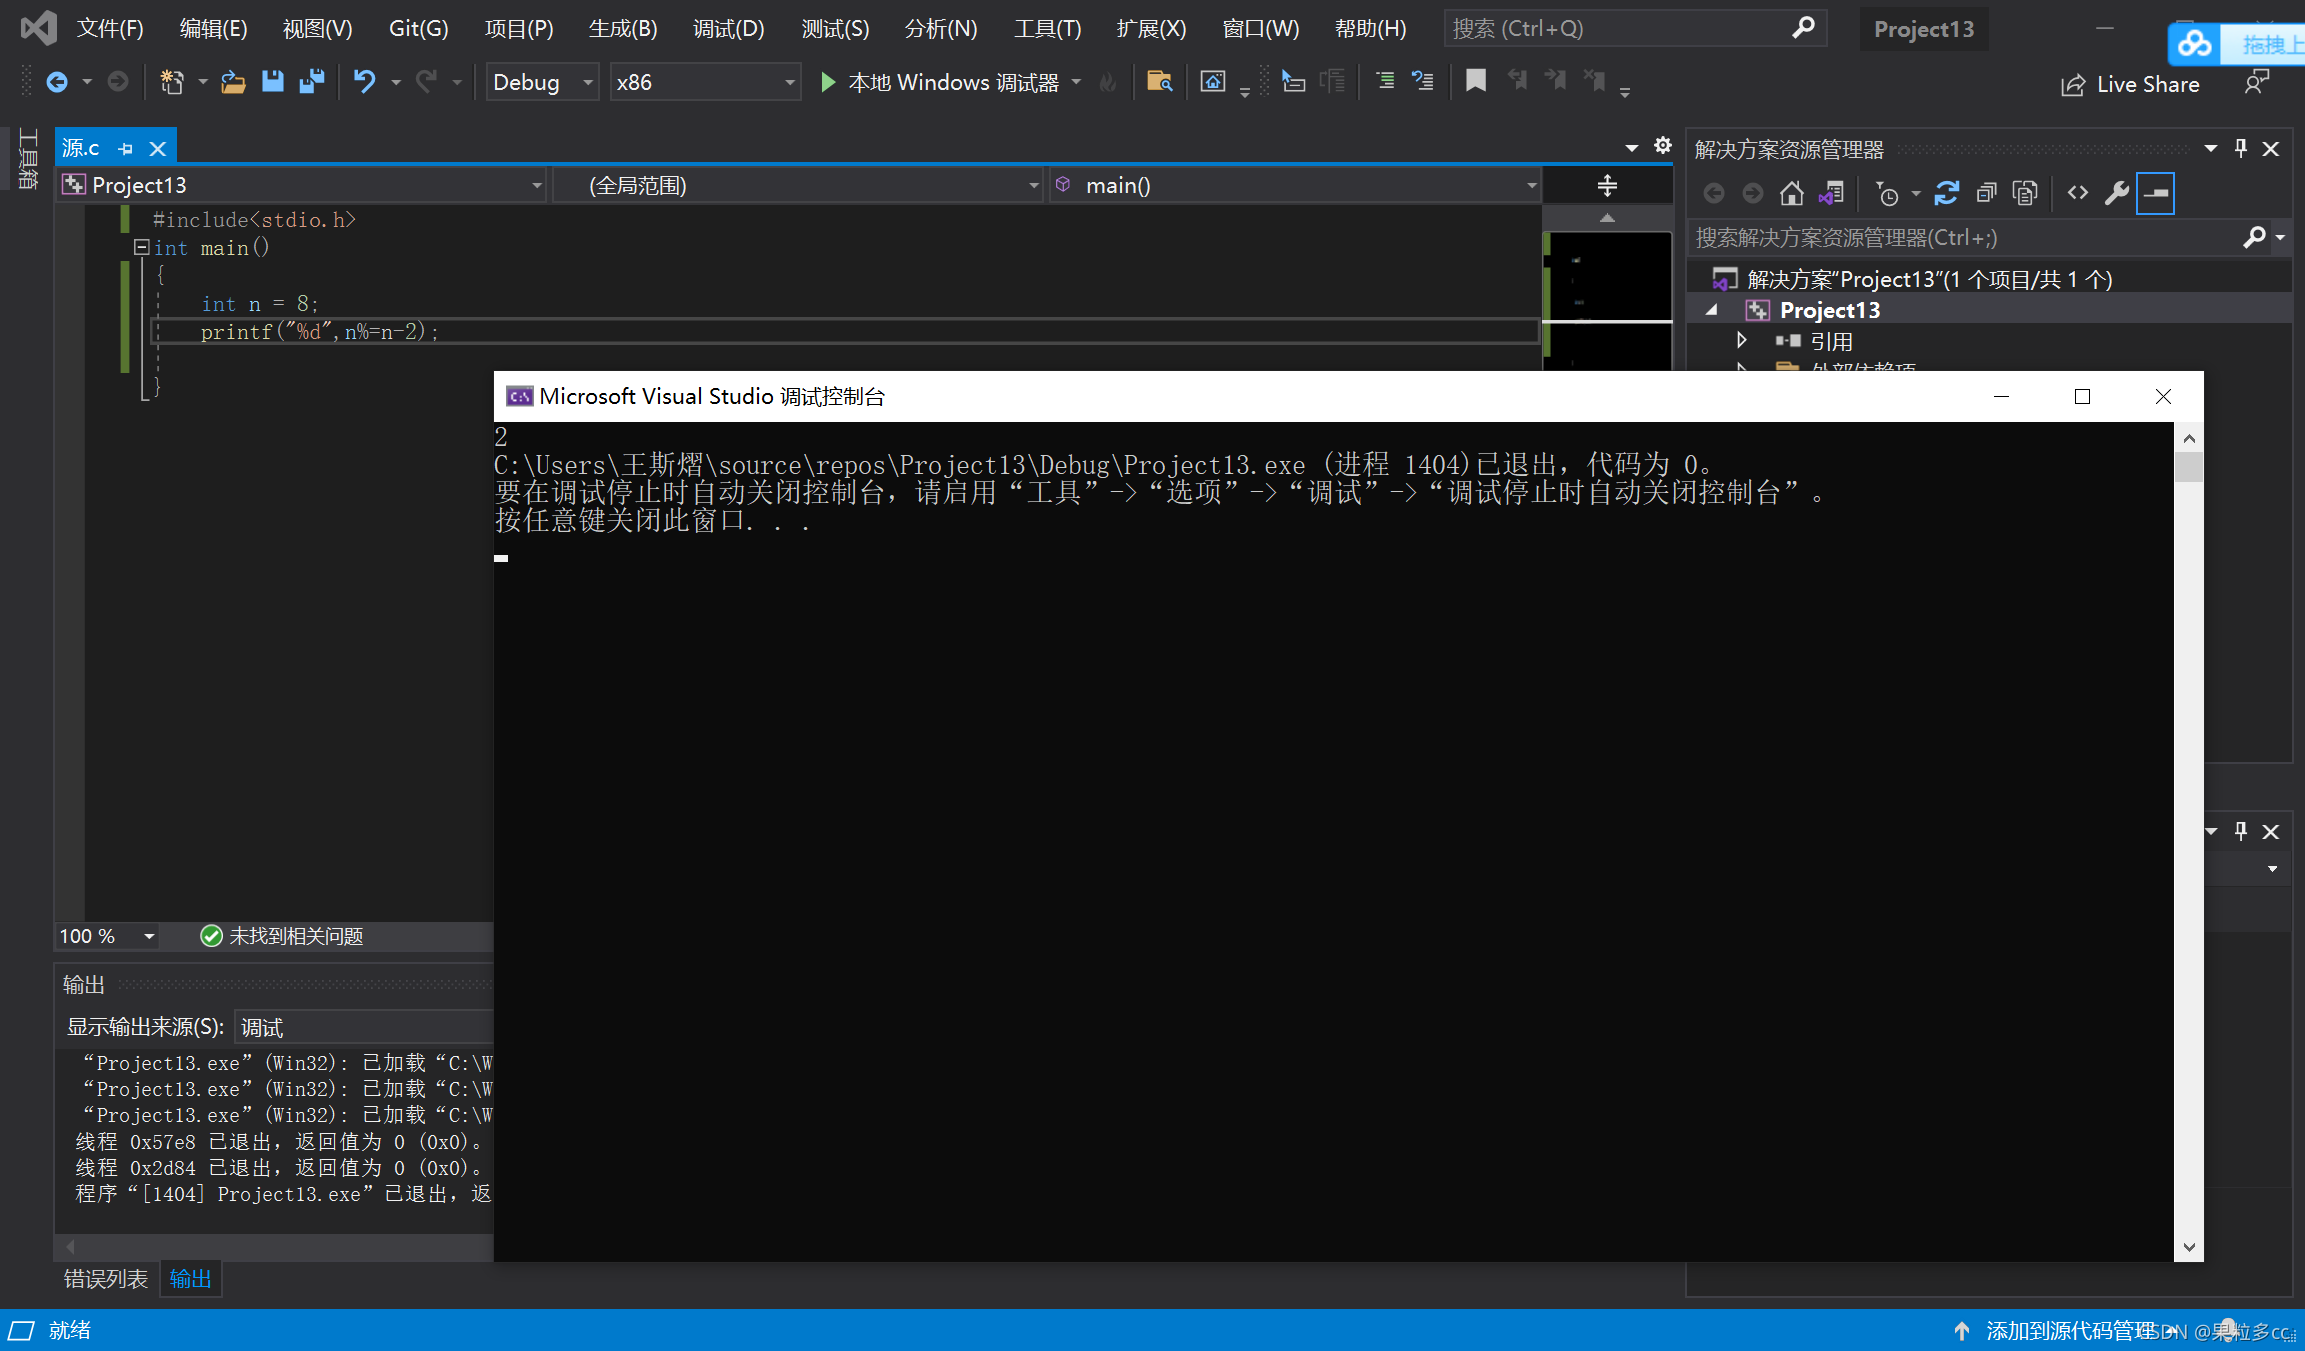Toggle the bookmark icon in toolbar
Image resolution: width=2305 pixels, height=1351 pixels.
(x=1475, y=81)
